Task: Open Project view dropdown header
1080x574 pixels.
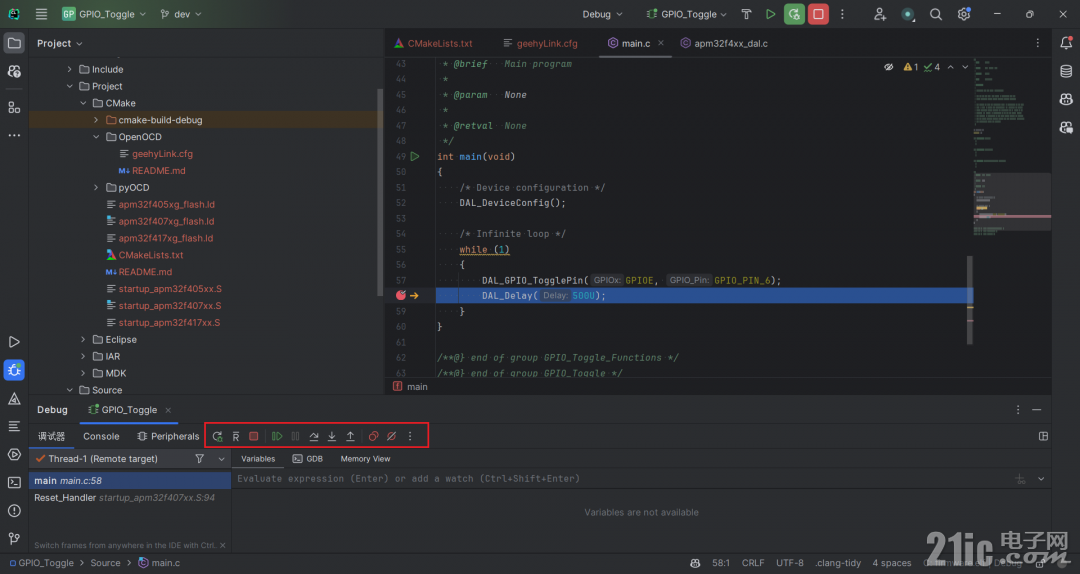Action: tap(59, 43)
